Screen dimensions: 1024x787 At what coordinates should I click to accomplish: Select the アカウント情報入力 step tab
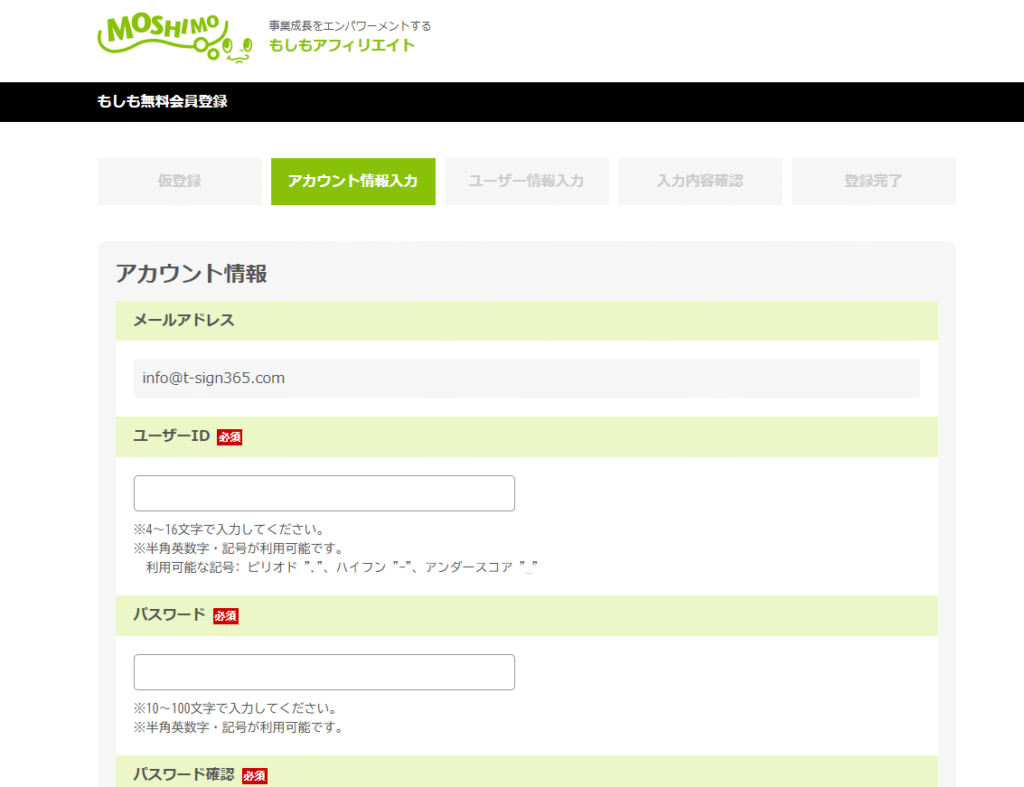click(x=353, y=181)
